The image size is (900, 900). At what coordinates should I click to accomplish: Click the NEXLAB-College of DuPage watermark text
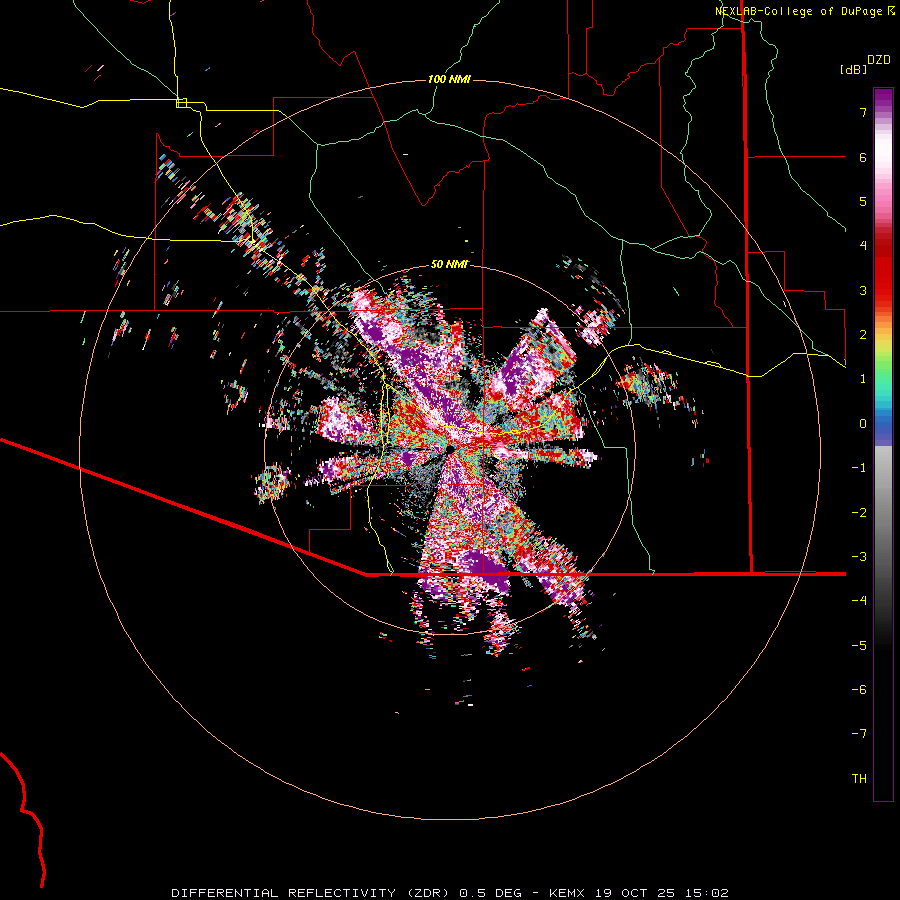798,11
